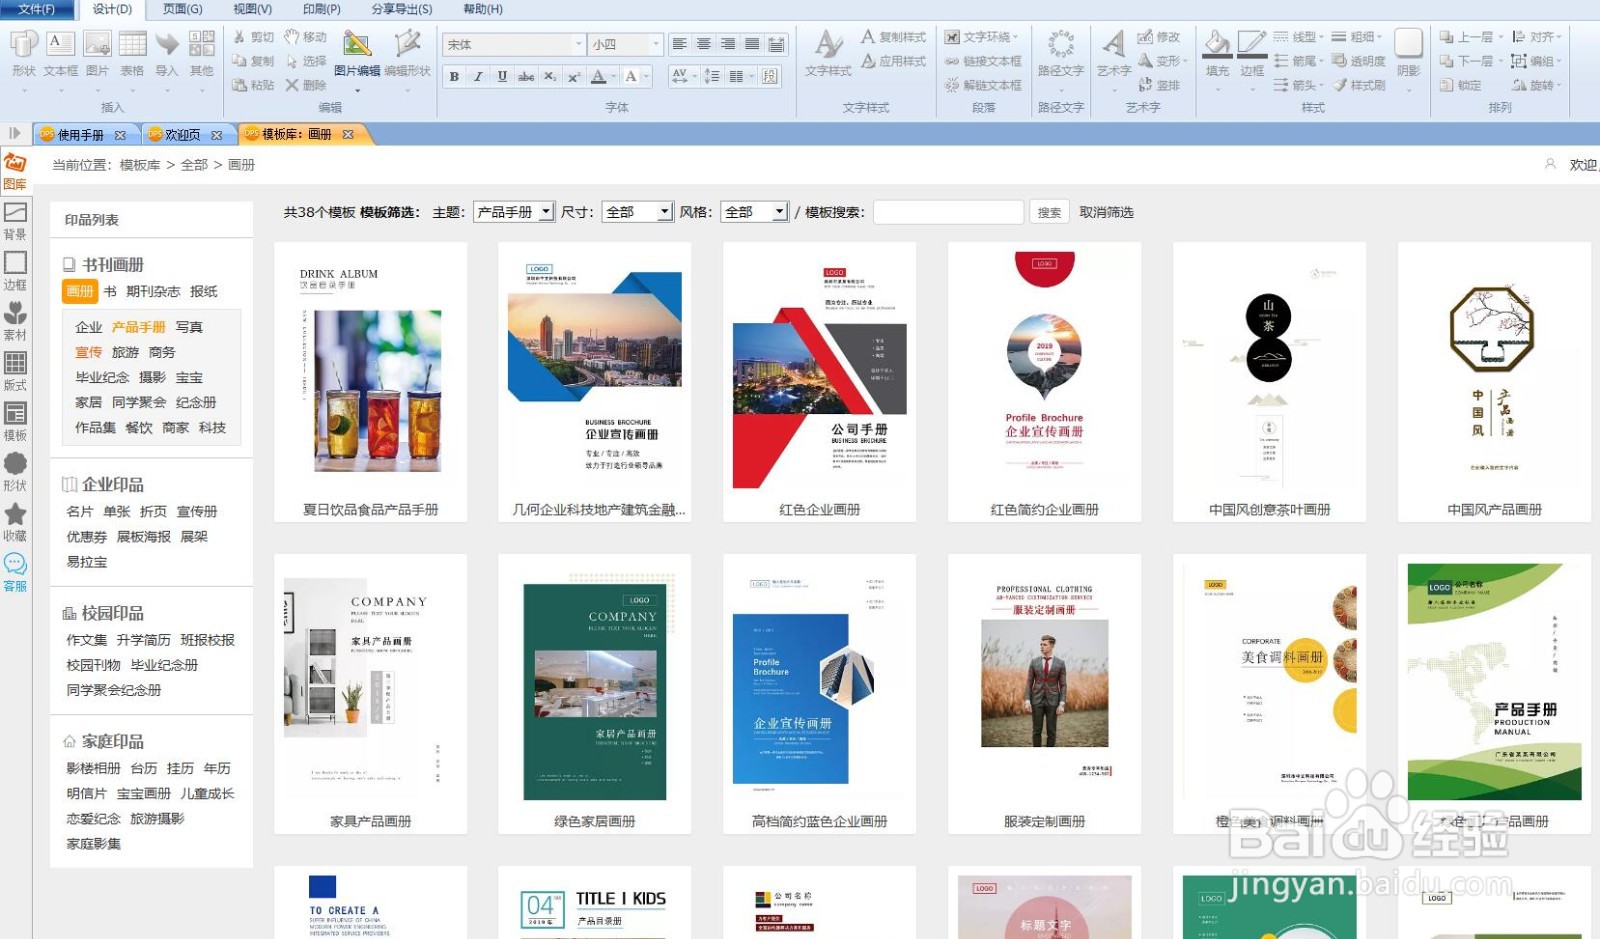Open the 边框 border color tool in ribbon
The width and height of the screenshot is (1600, 939).
pyautogui.click(x=1252, y=54)
